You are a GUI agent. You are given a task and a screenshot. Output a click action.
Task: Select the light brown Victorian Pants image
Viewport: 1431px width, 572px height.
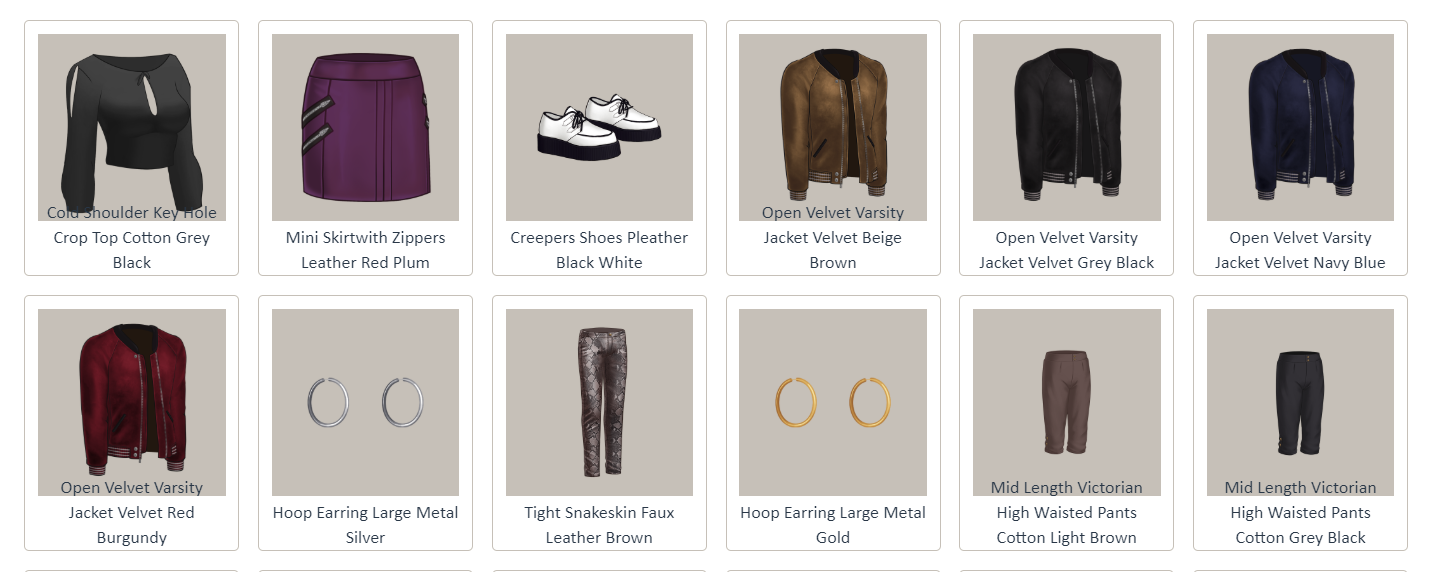click(1067, 402)
